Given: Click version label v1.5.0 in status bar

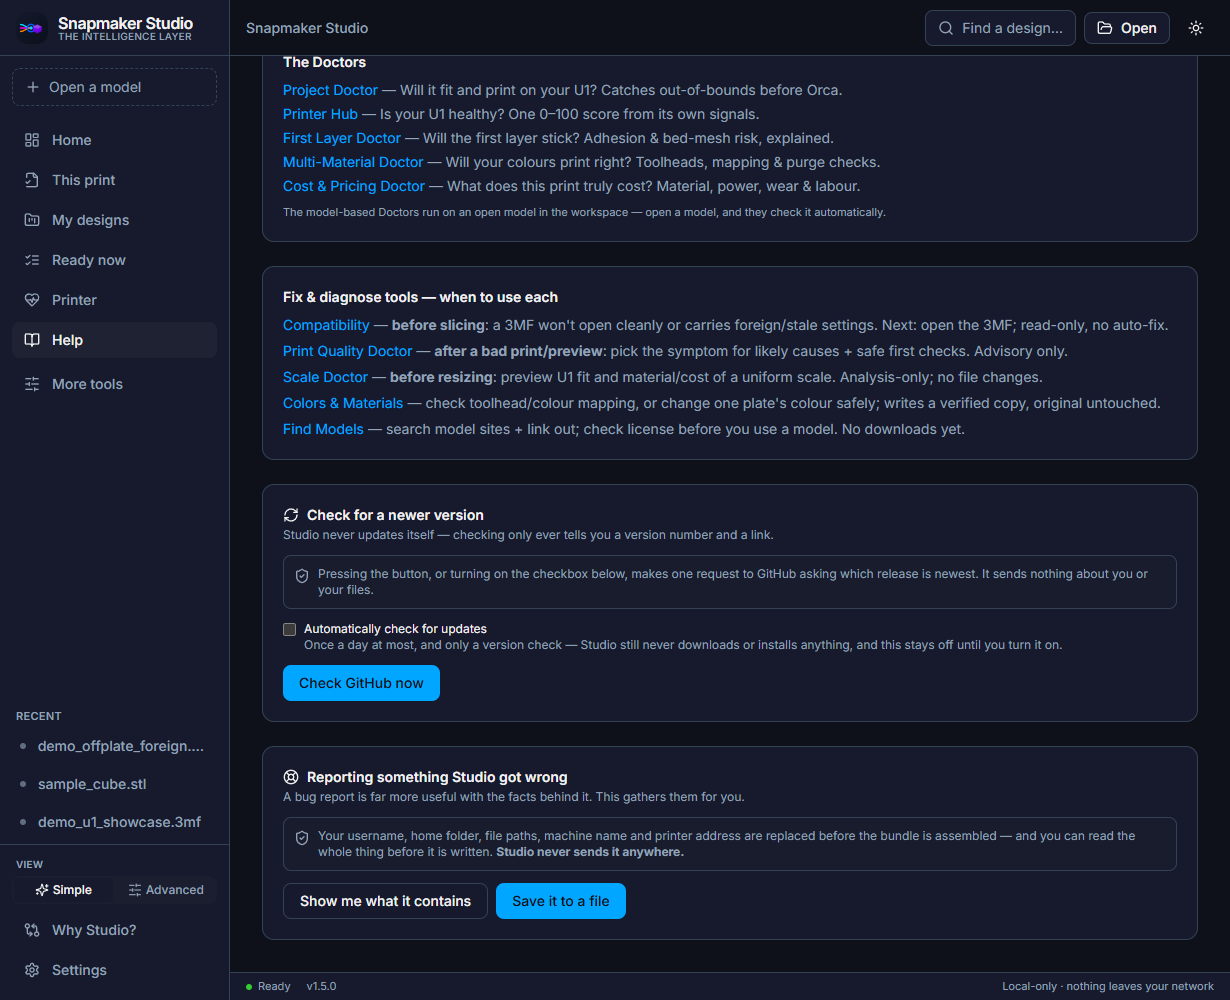Looking at the screenshot, I should (x=321, y=986).
